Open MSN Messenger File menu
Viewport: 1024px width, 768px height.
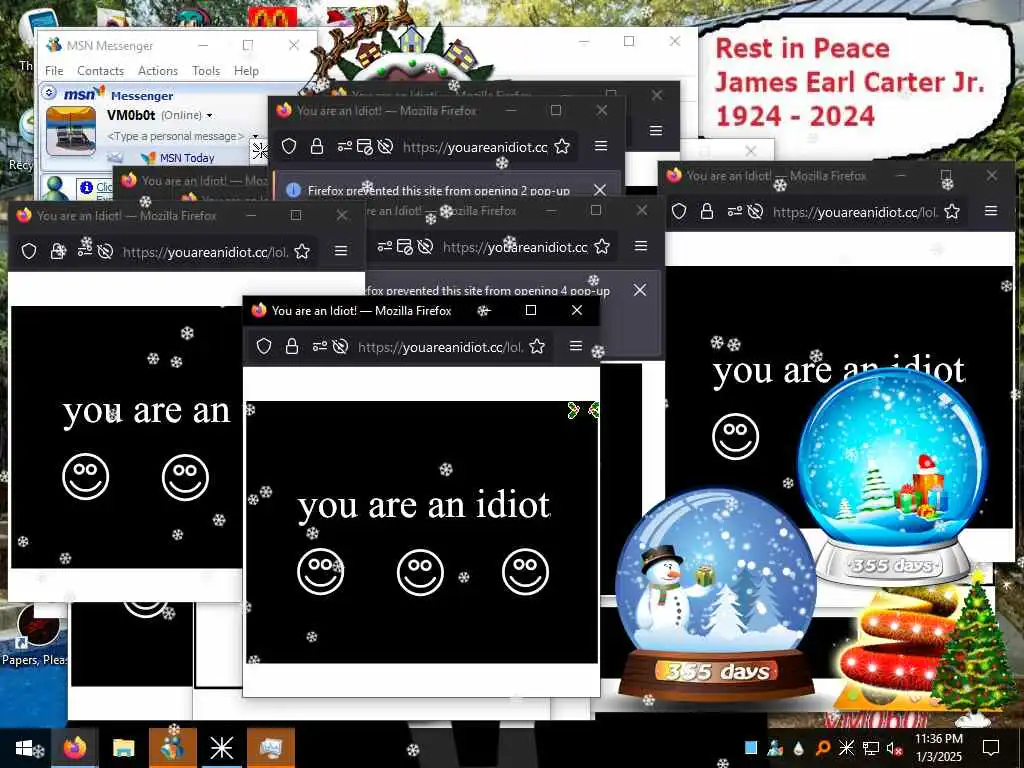(x=54, y=71)
